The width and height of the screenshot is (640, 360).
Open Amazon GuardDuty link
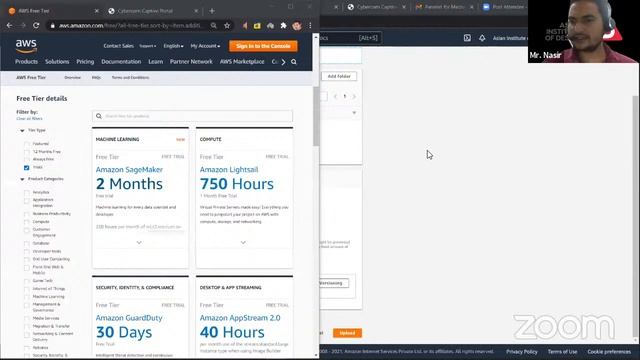point(129,318)
